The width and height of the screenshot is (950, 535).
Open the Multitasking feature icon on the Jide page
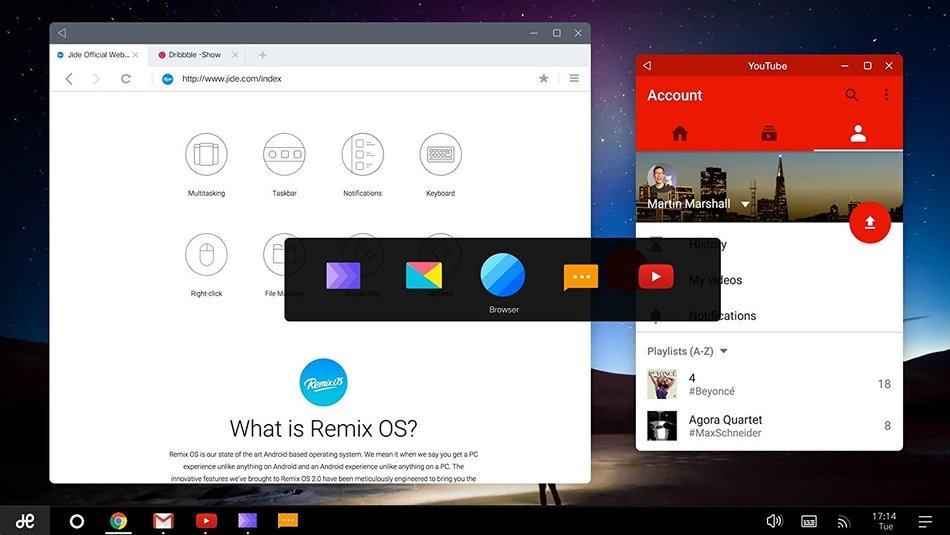(x=206, y=155)
